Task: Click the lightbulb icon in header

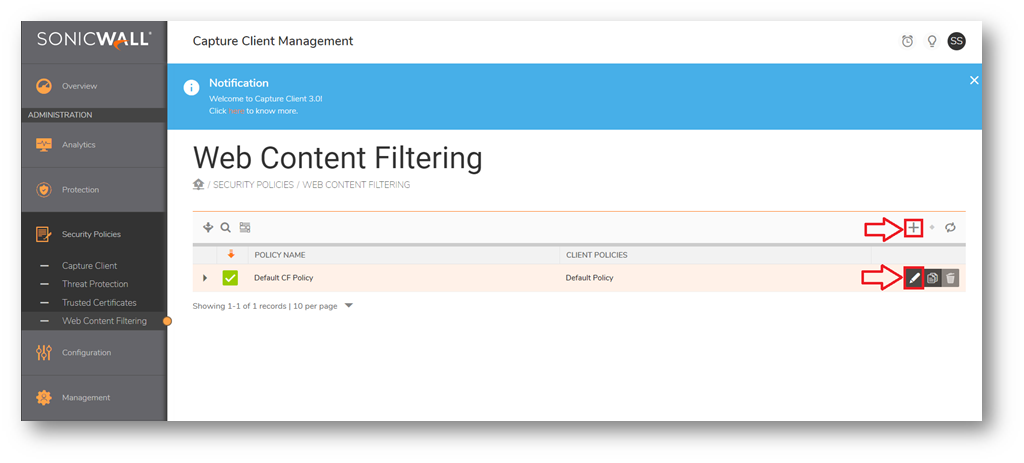Action: pyautogui.click(x=931, y=41)
